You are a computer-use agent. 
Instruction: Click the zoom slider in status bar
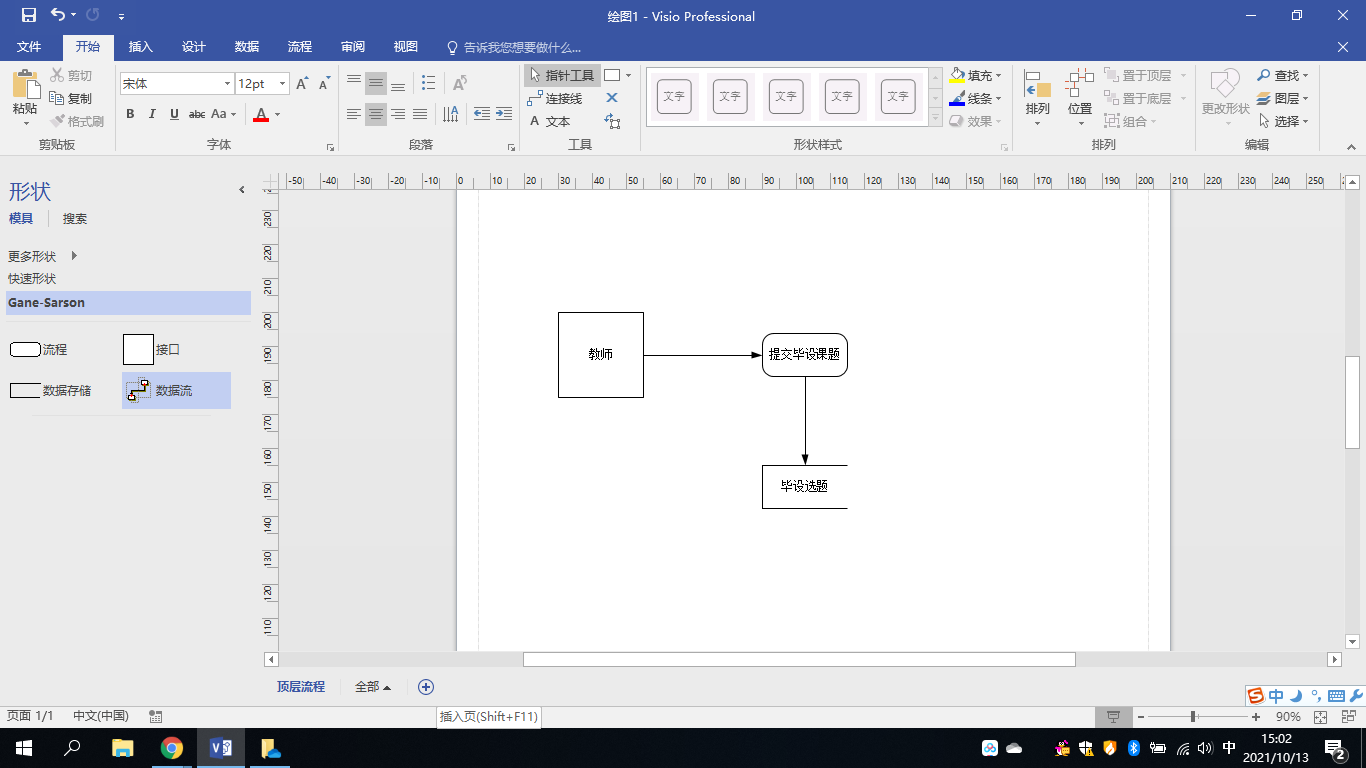click(x=1194, y=717)
